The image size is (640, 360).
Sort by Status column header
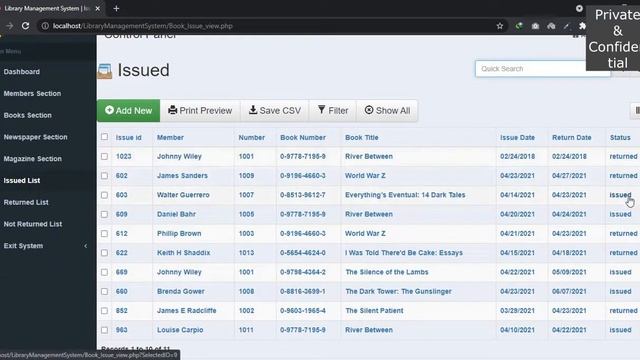[620, 138]
